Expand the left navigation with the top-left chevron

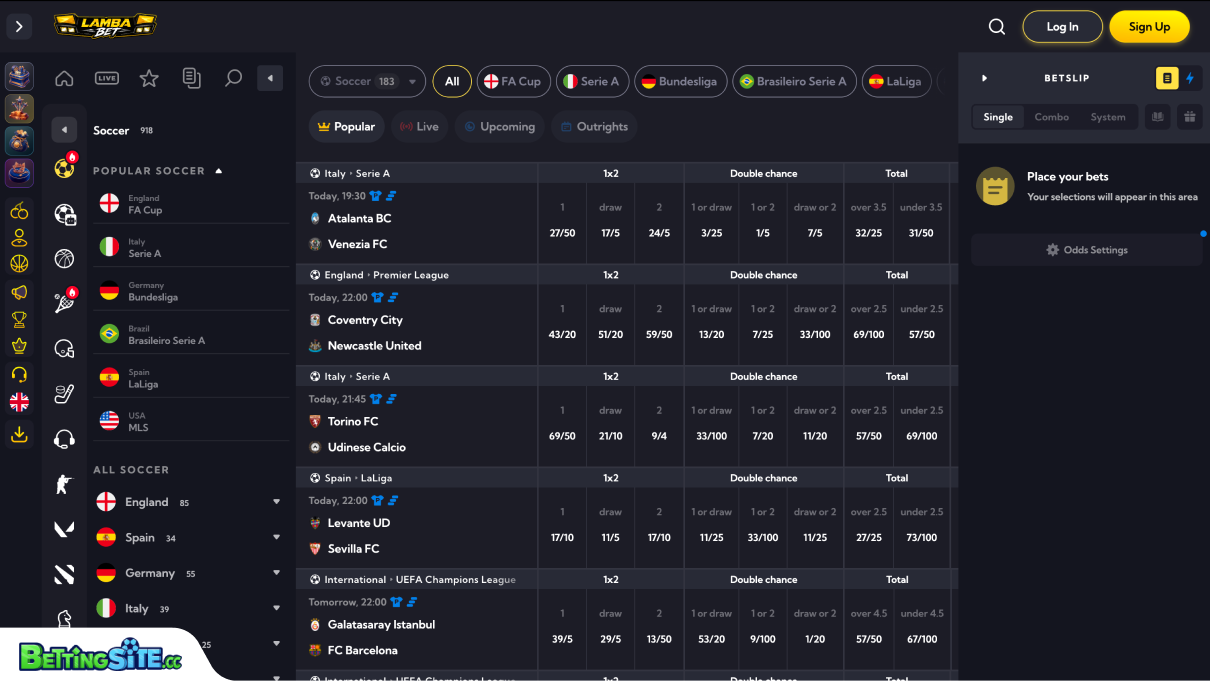click(x=19, y=27)
